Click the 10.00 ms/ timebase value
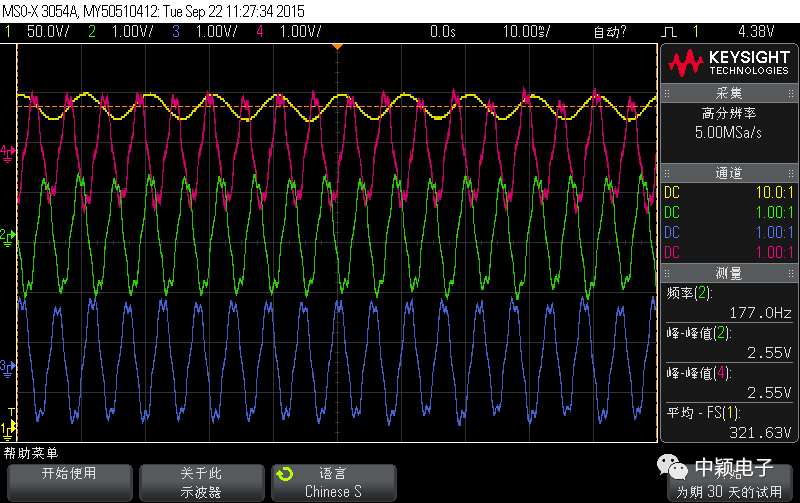Image resolution: width=800 pixels, height=503 pixels. coord(527,32)
